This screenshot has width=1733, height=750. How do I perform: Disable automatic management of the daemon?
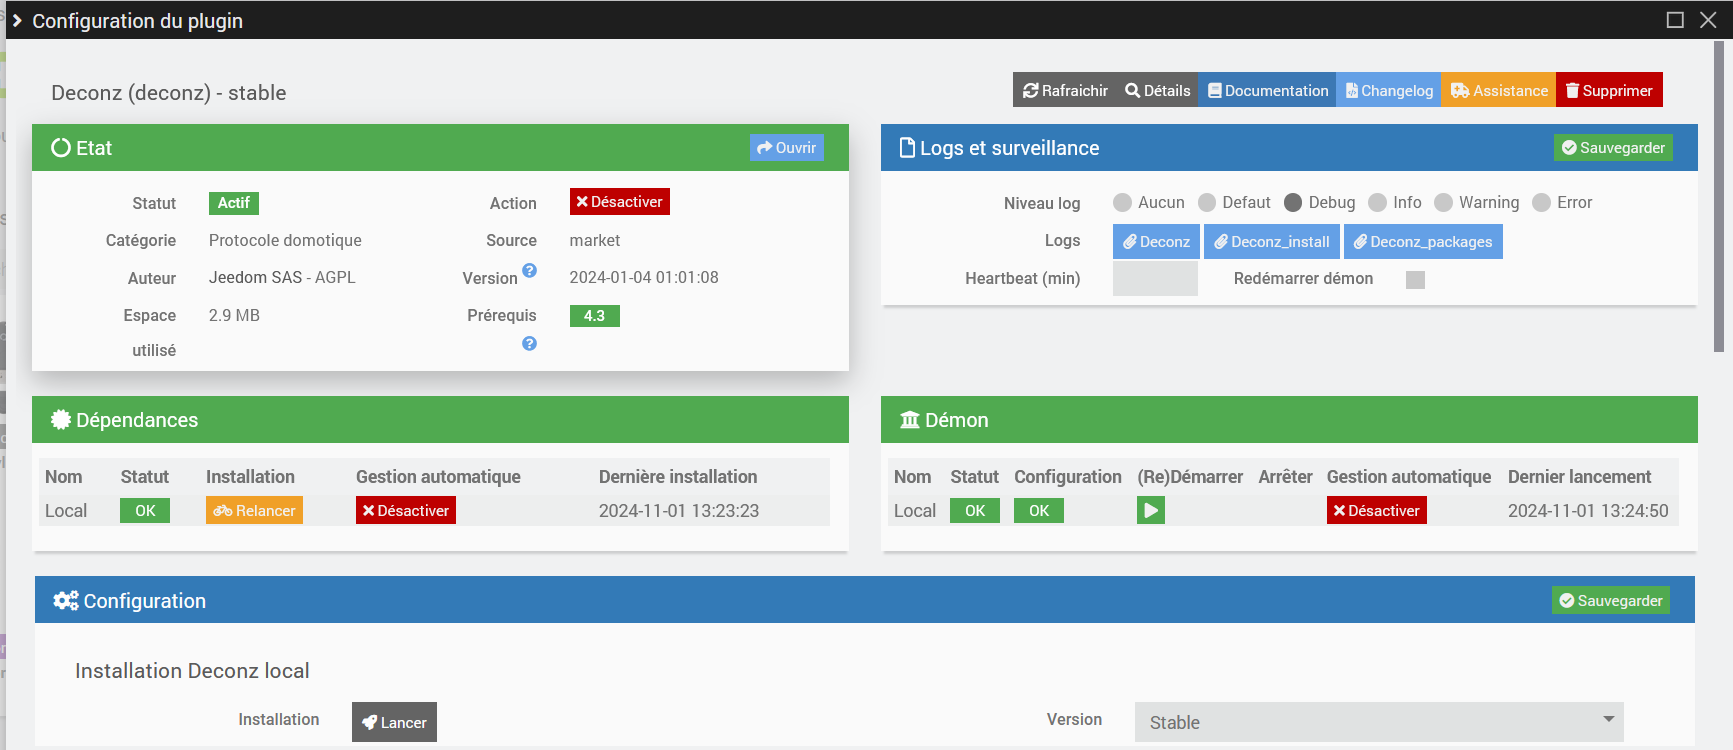tap(1377, 511)
